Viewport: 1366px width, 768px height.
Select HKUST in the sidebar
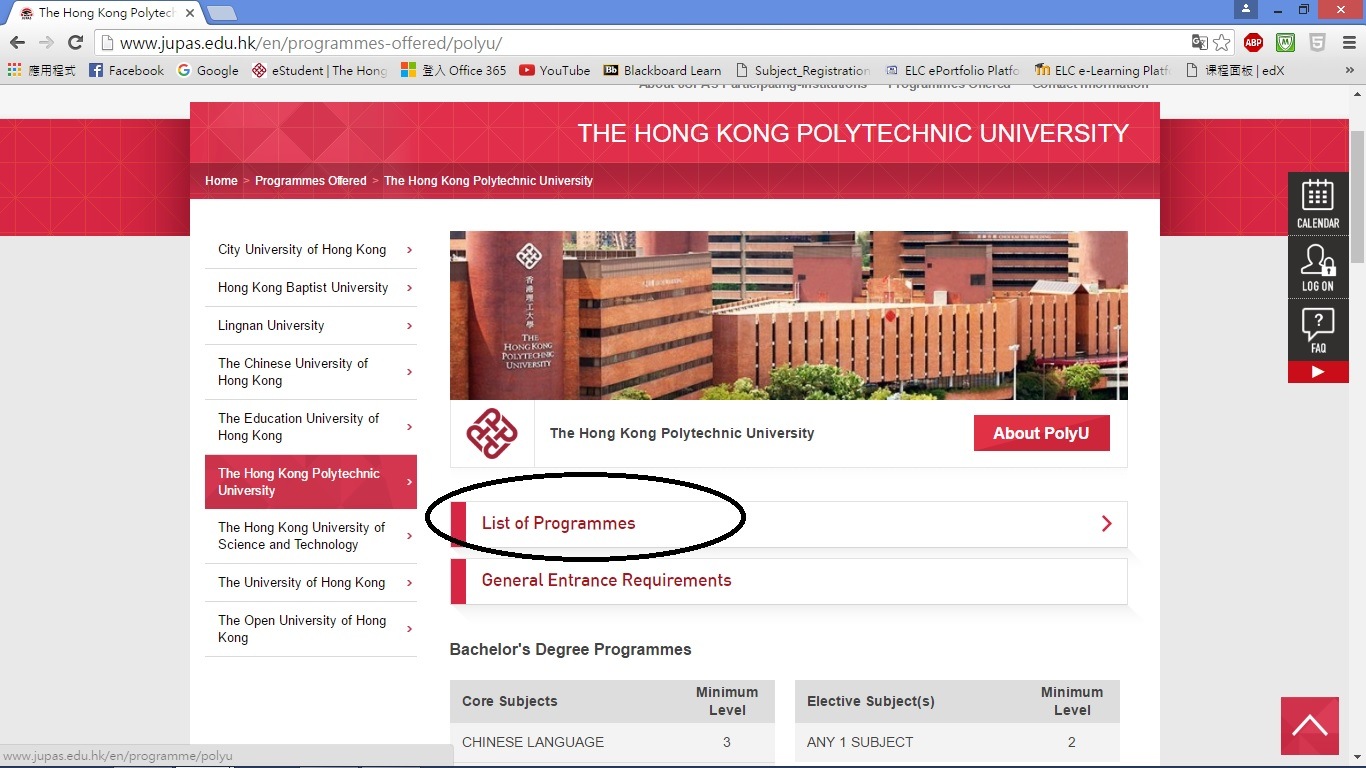(x=311, y=536)
